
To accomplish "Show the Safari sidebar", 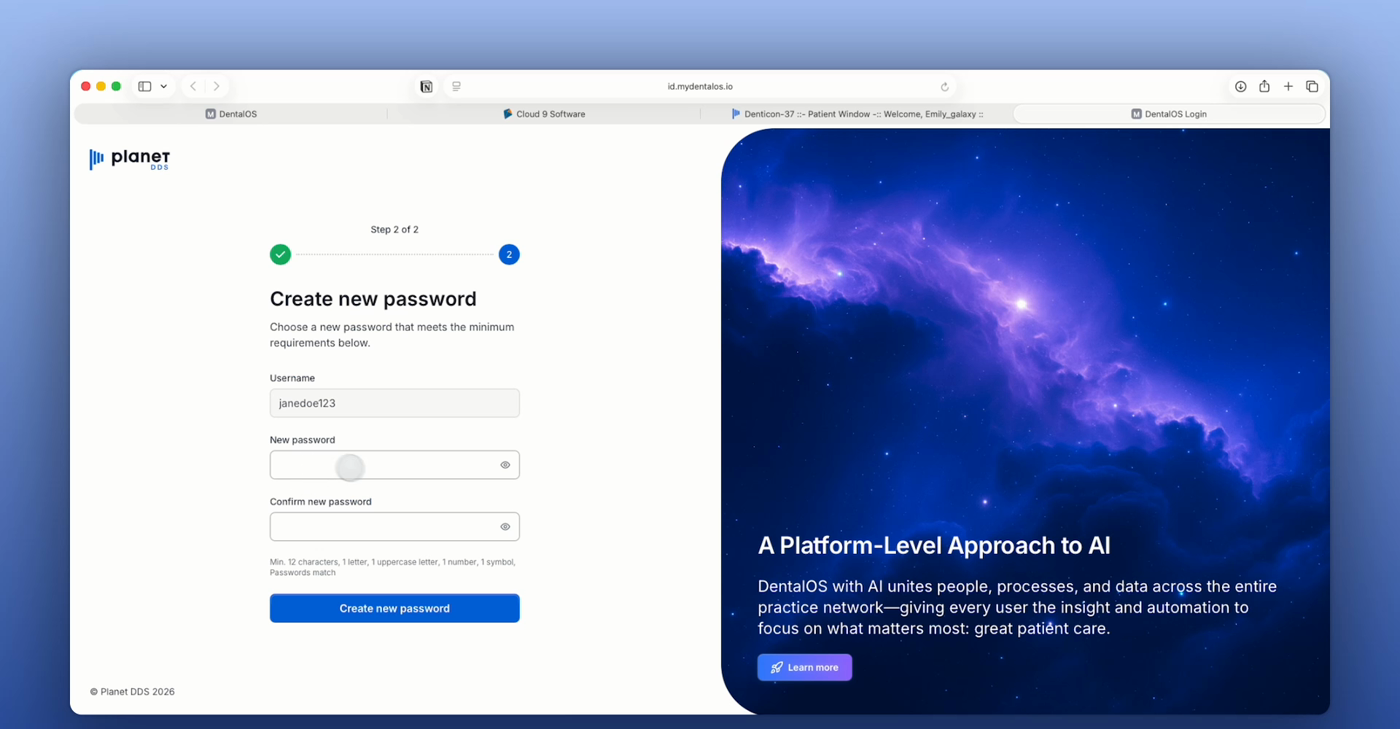I will 145,87.
